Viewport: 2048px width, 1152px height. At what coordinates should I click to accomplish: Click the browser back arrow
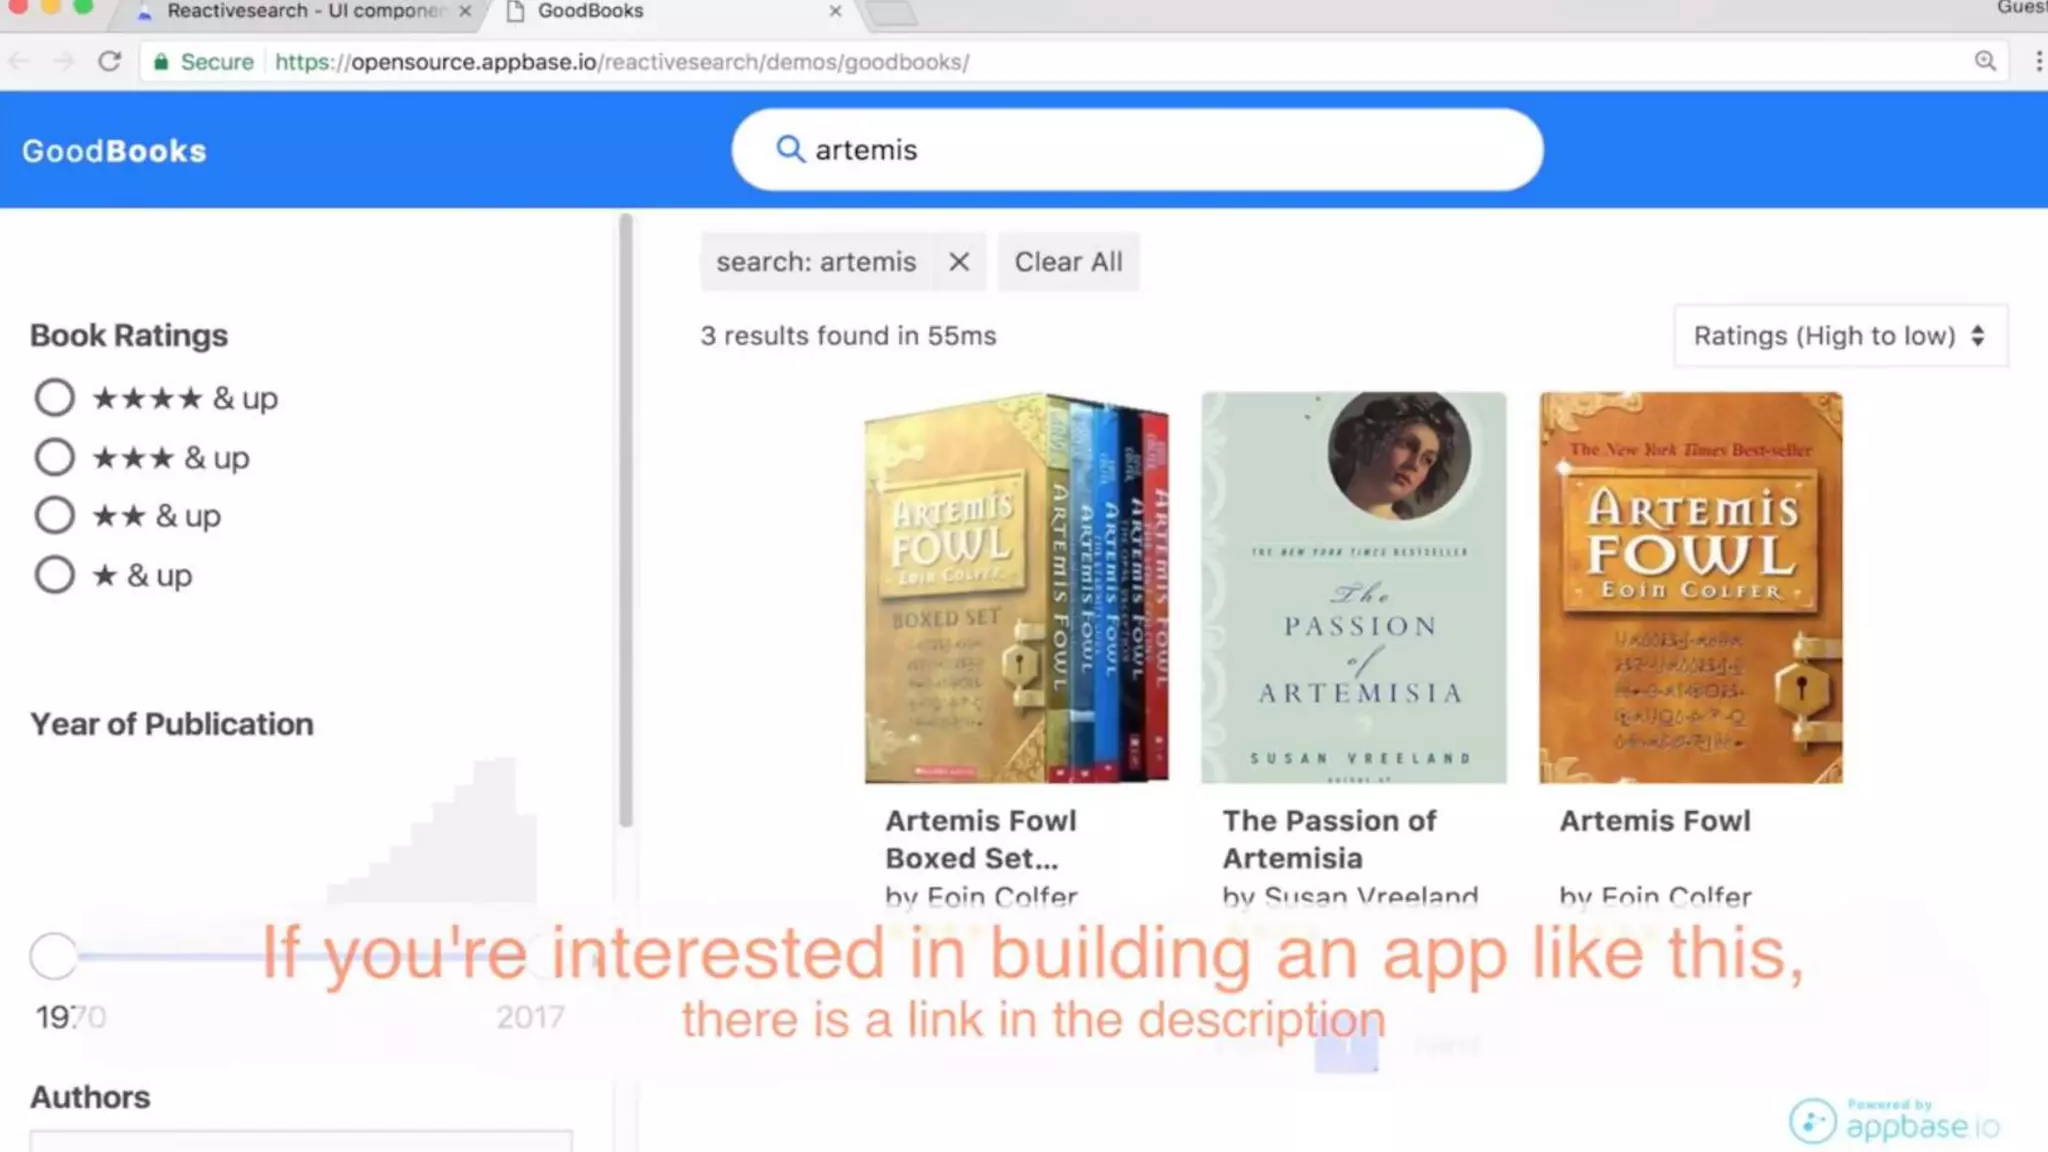tap(19, 61)
